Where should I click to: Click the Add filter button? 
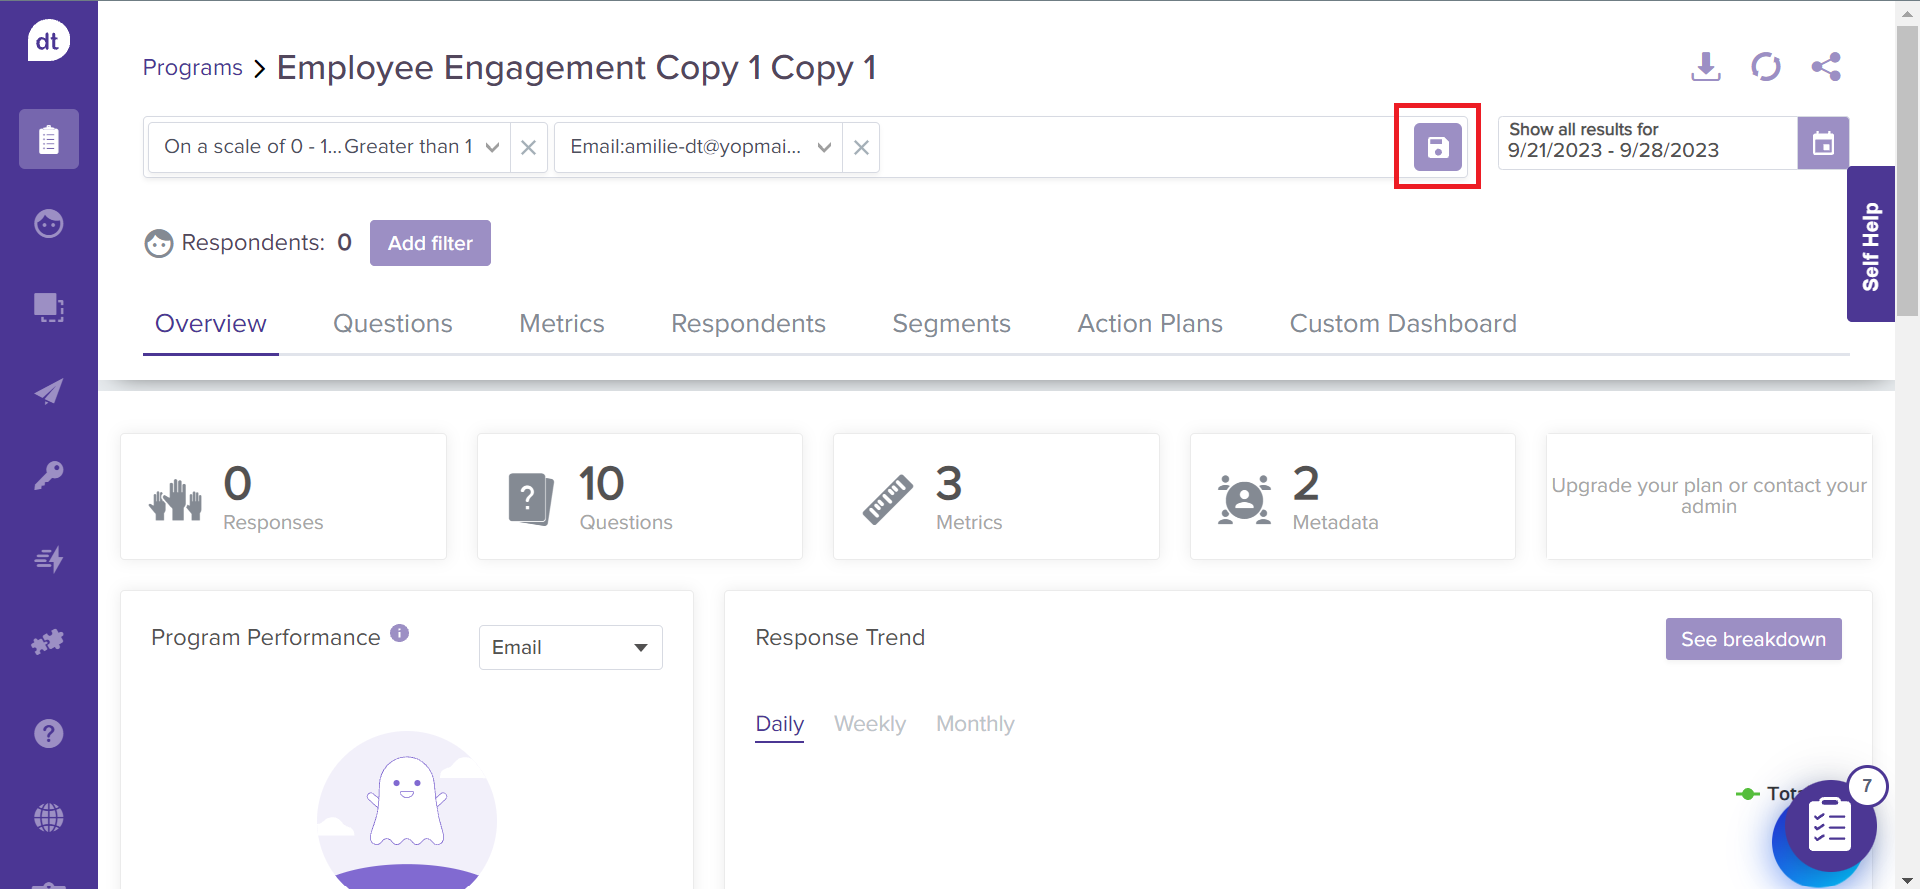(x=430, y=243)
